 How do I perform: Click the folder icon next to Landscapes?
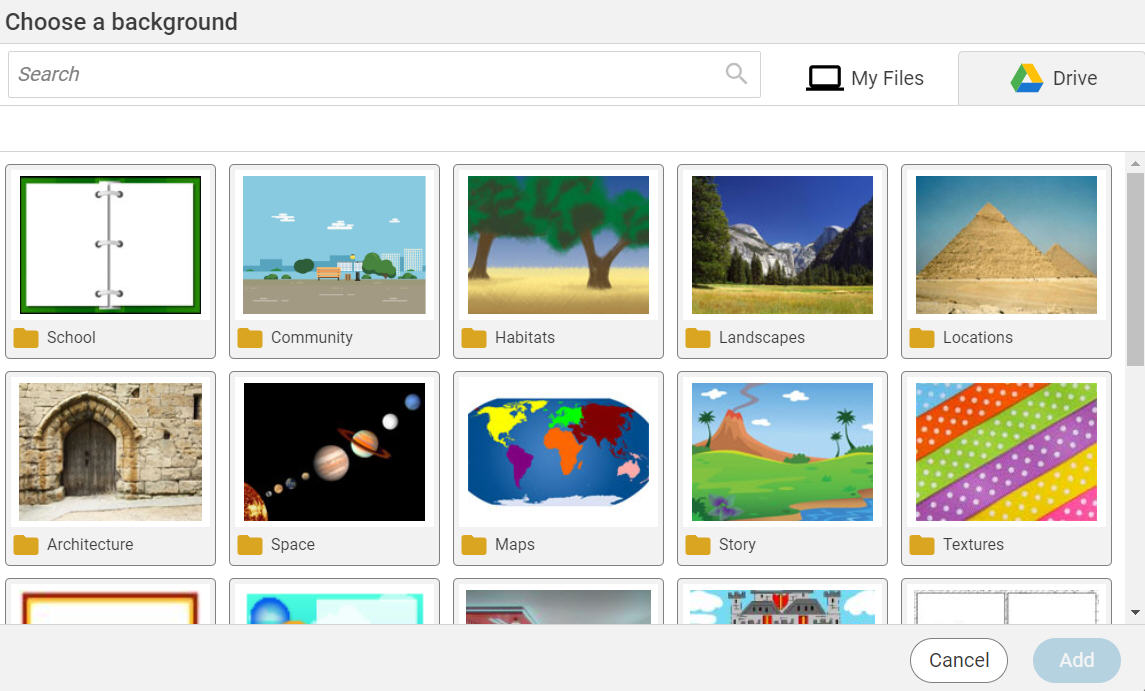pos(699,338)
